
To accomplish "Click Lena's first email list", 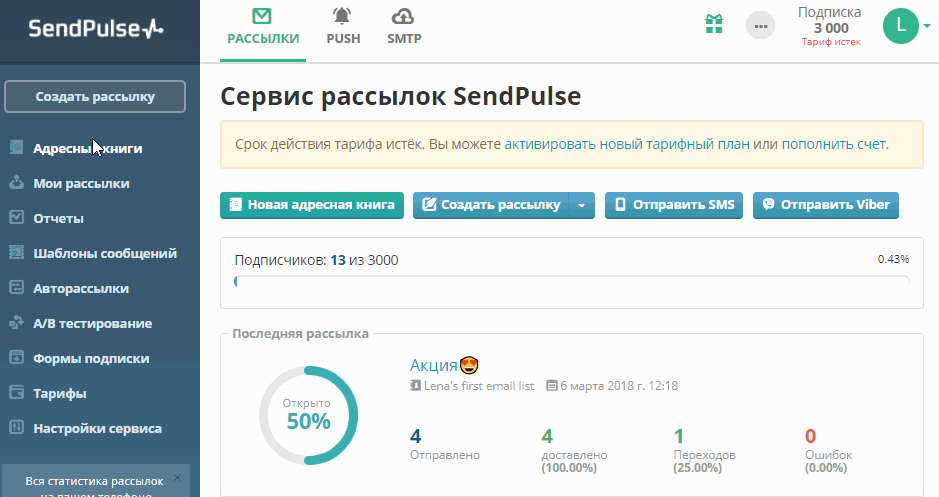I will (x=479, y=386).
